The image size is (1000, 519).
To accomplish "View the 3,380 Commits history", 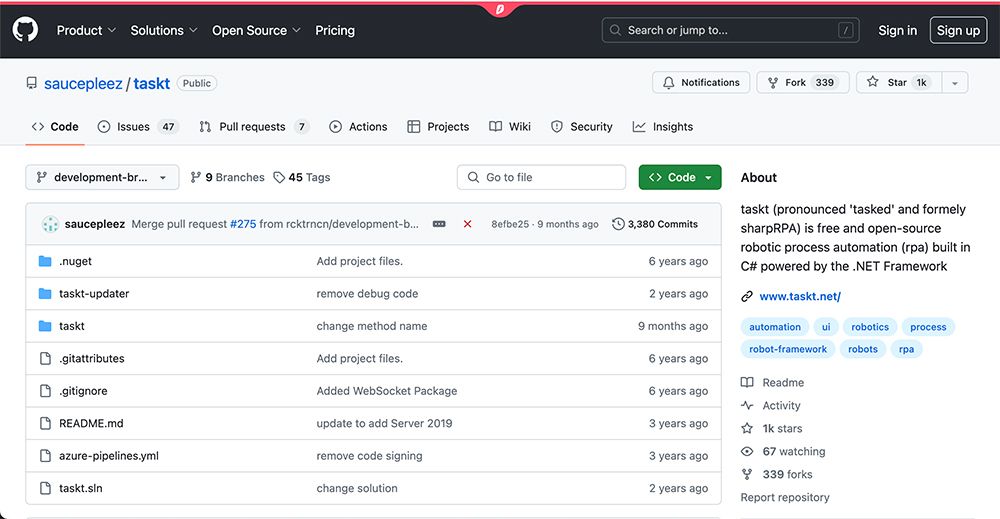I will [x=655, y=224].
